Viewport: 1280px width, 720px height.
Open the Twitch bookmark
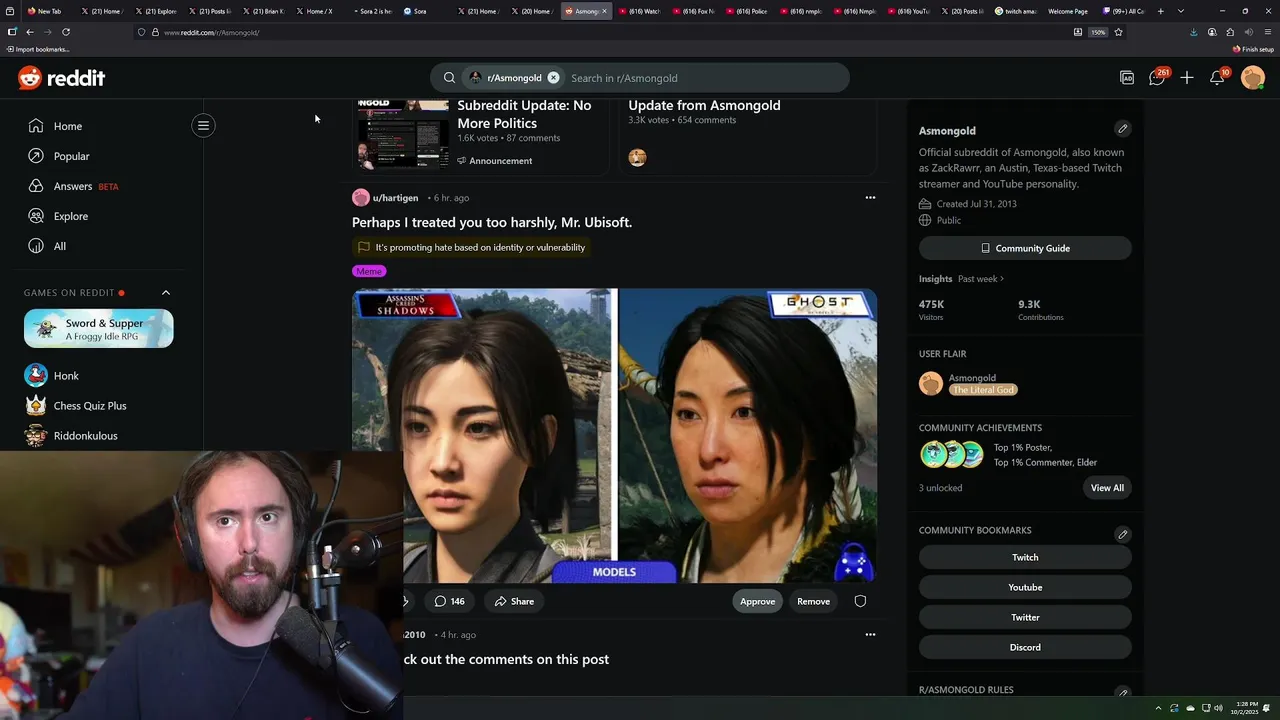(x=1025, y=557)
